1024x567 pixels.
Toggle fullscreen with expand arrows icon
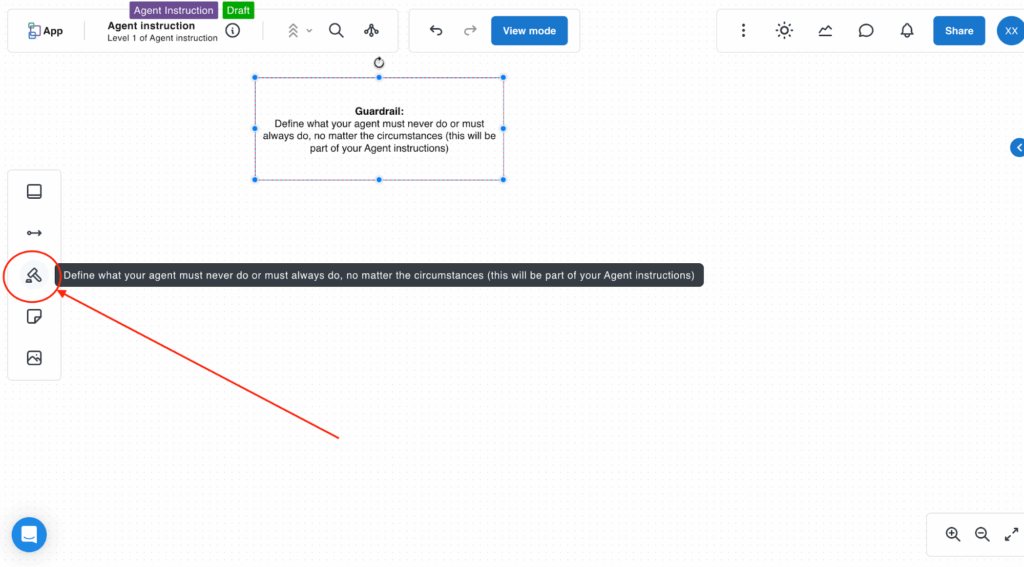point(1011,534)
